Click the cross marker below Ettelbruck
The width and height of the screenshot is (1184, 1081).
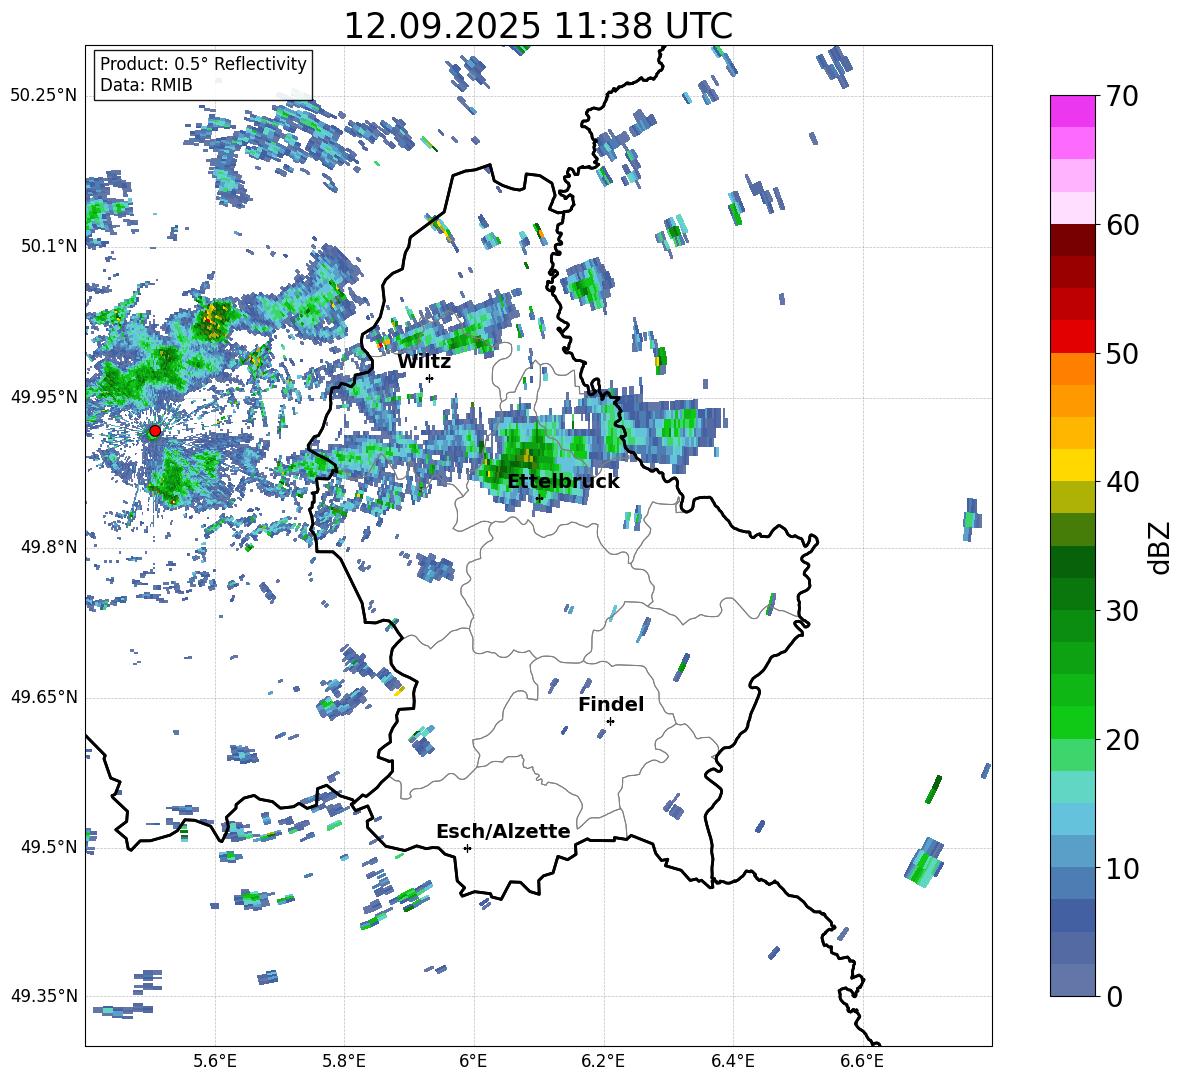click(539, 498)
